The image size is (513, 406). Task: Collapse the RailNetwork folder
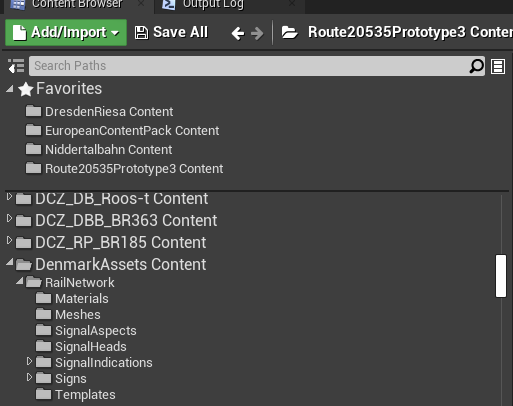click(20, 281)
